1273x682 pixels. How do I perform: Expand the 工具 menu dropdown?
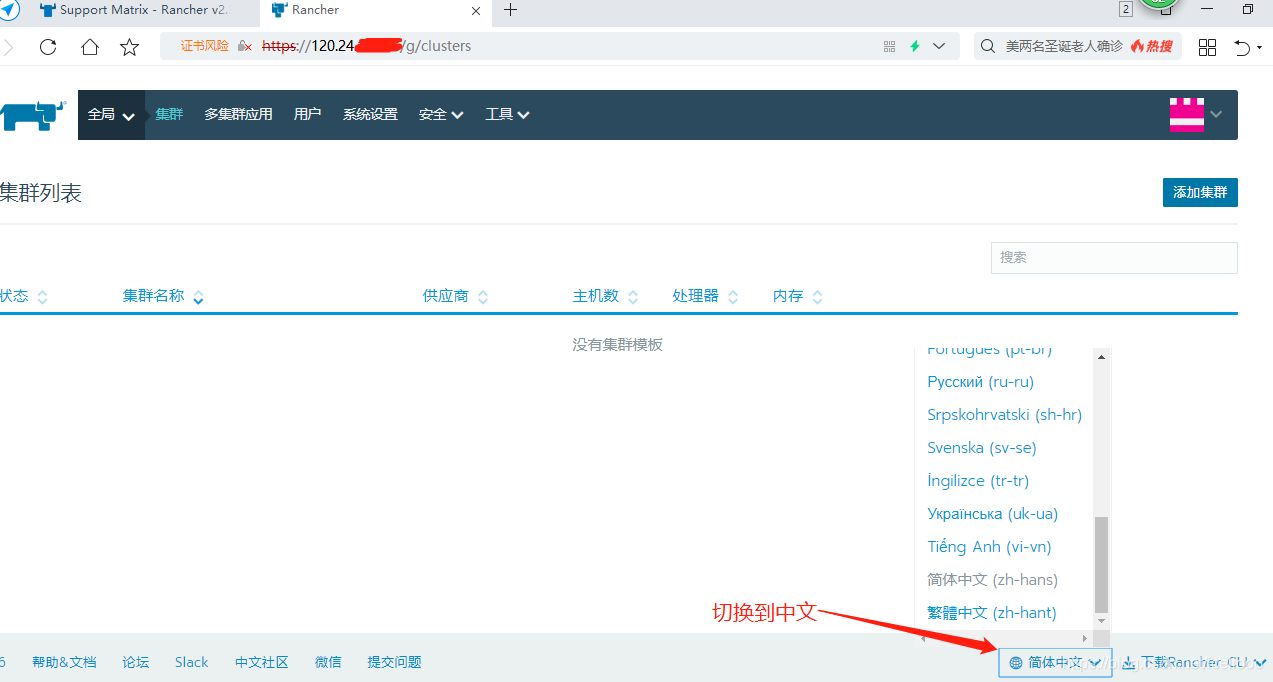pyautogui.click(x=506, y=114)
